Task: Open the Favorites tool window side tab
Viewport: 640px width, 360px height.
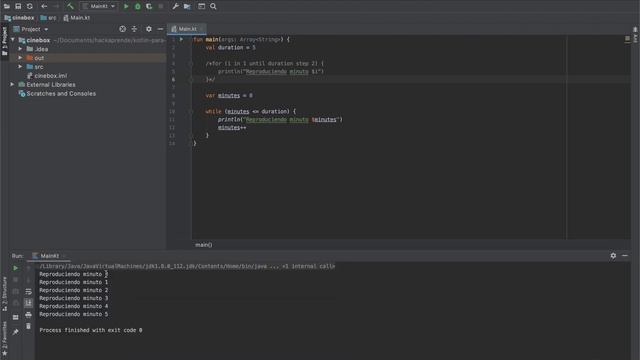Action: [4, 338]
